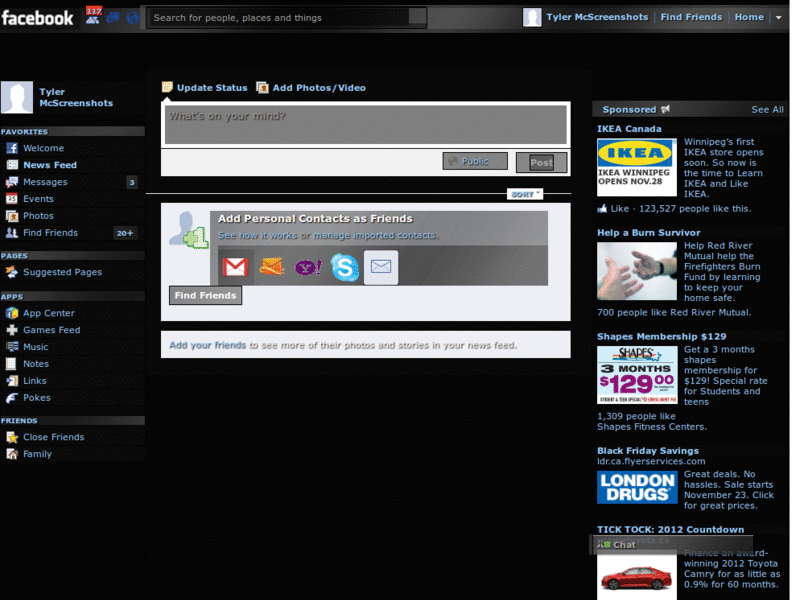Click the red Toyota Camry image
The height and width of the screenshot is (600, 800).
(637, 578)
